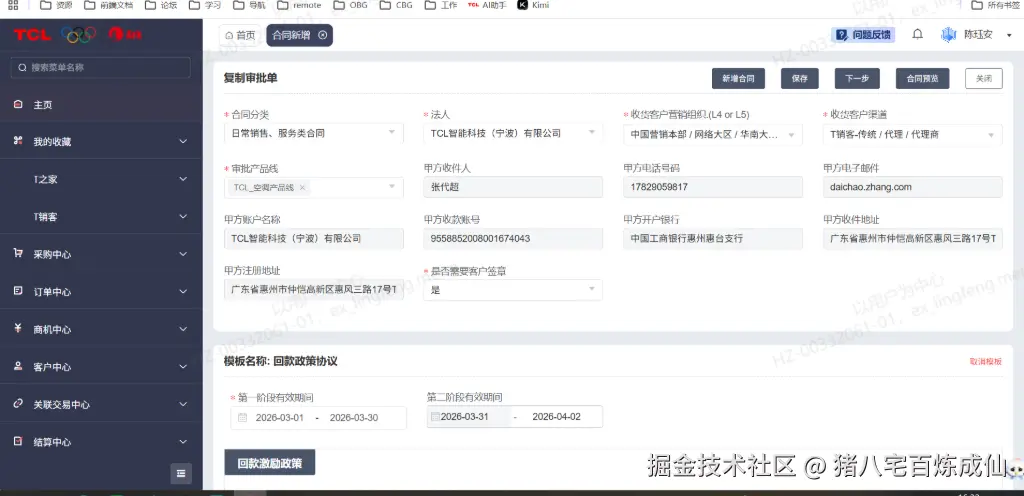
Task: Open the 收货客户渠道 dropdown
Action: (x=912, y=134)
